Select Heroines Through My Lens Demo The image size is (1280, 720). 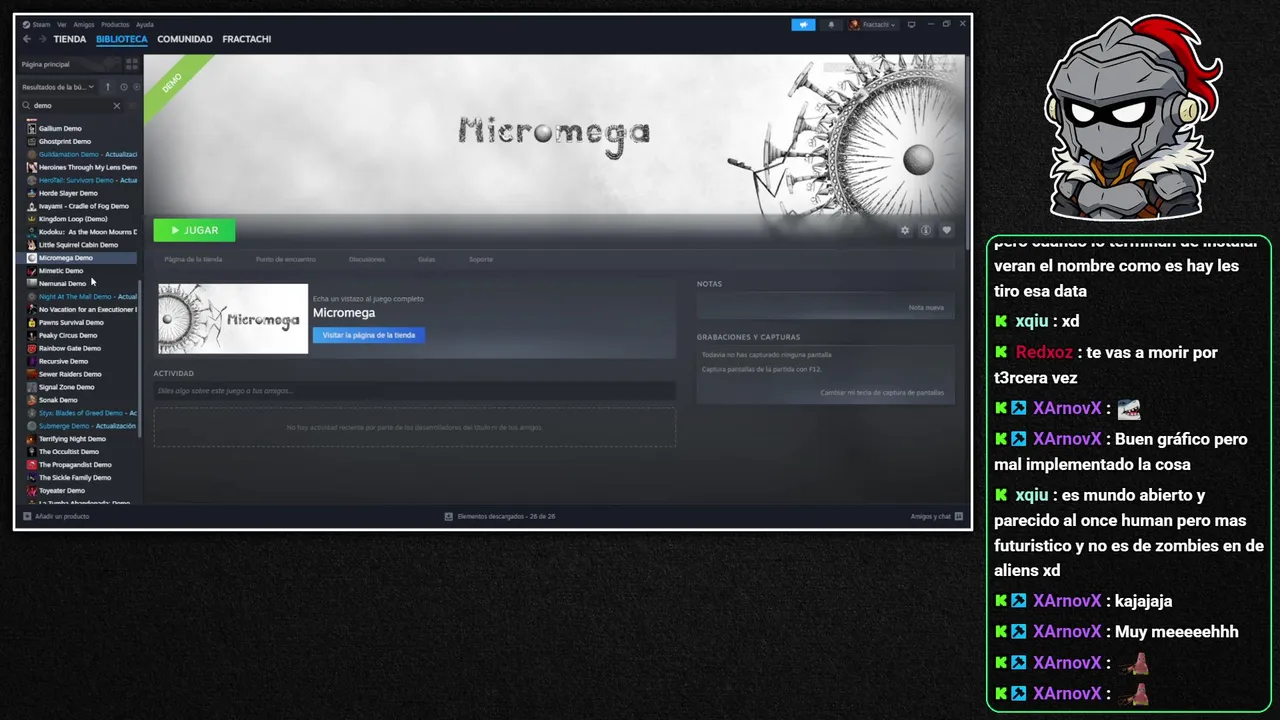pos(81,167)
